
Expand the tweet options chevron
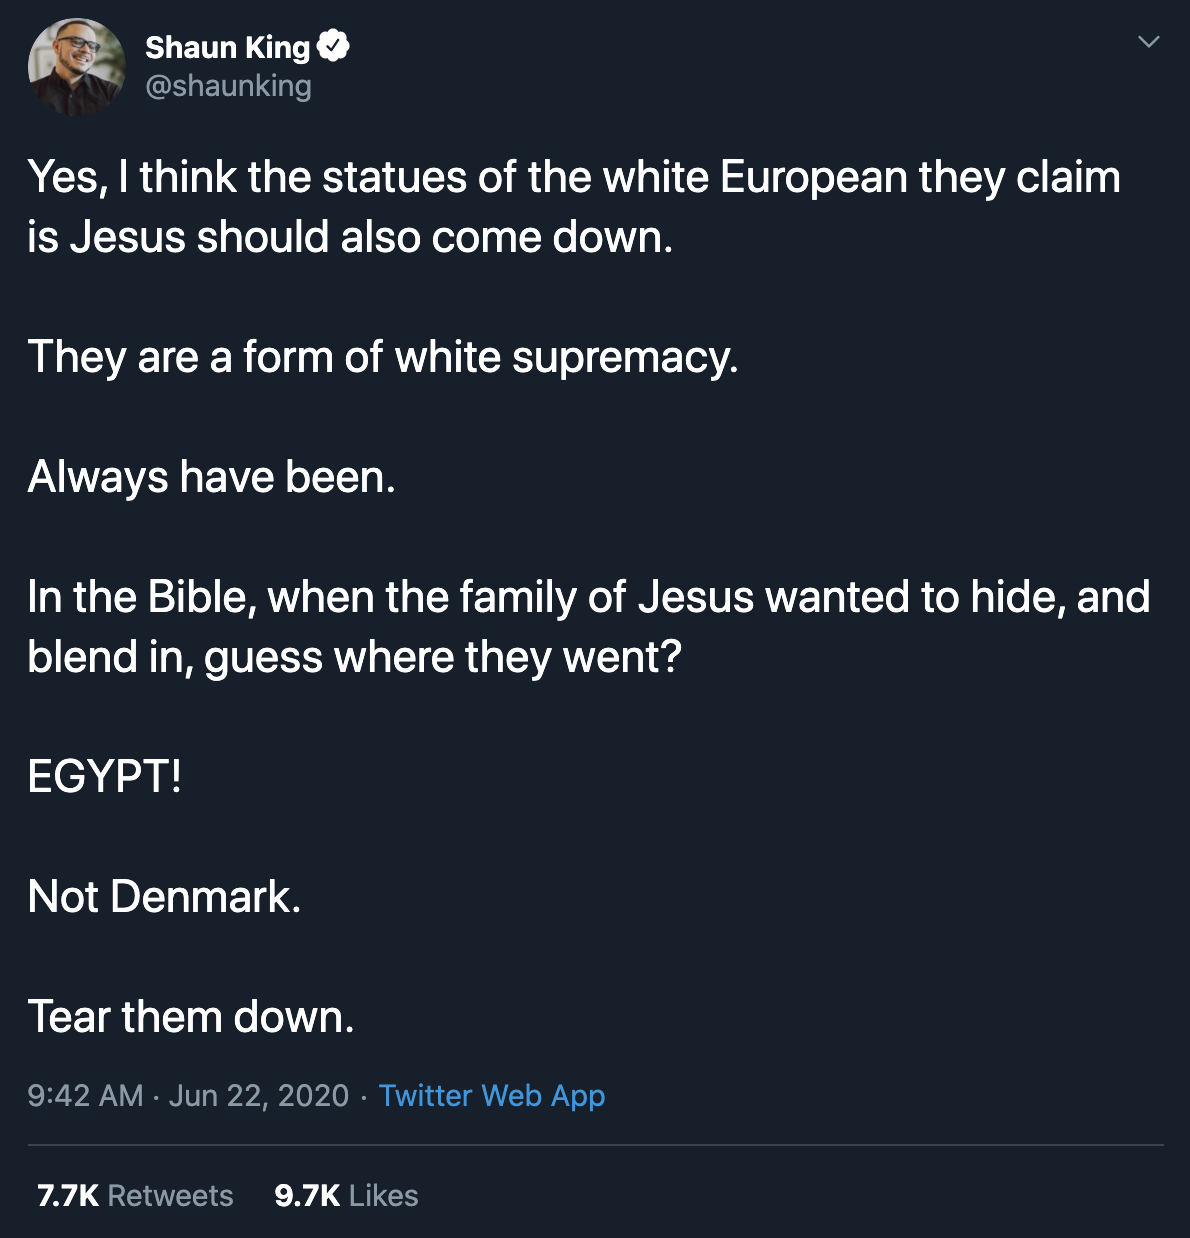(1149, 42)
